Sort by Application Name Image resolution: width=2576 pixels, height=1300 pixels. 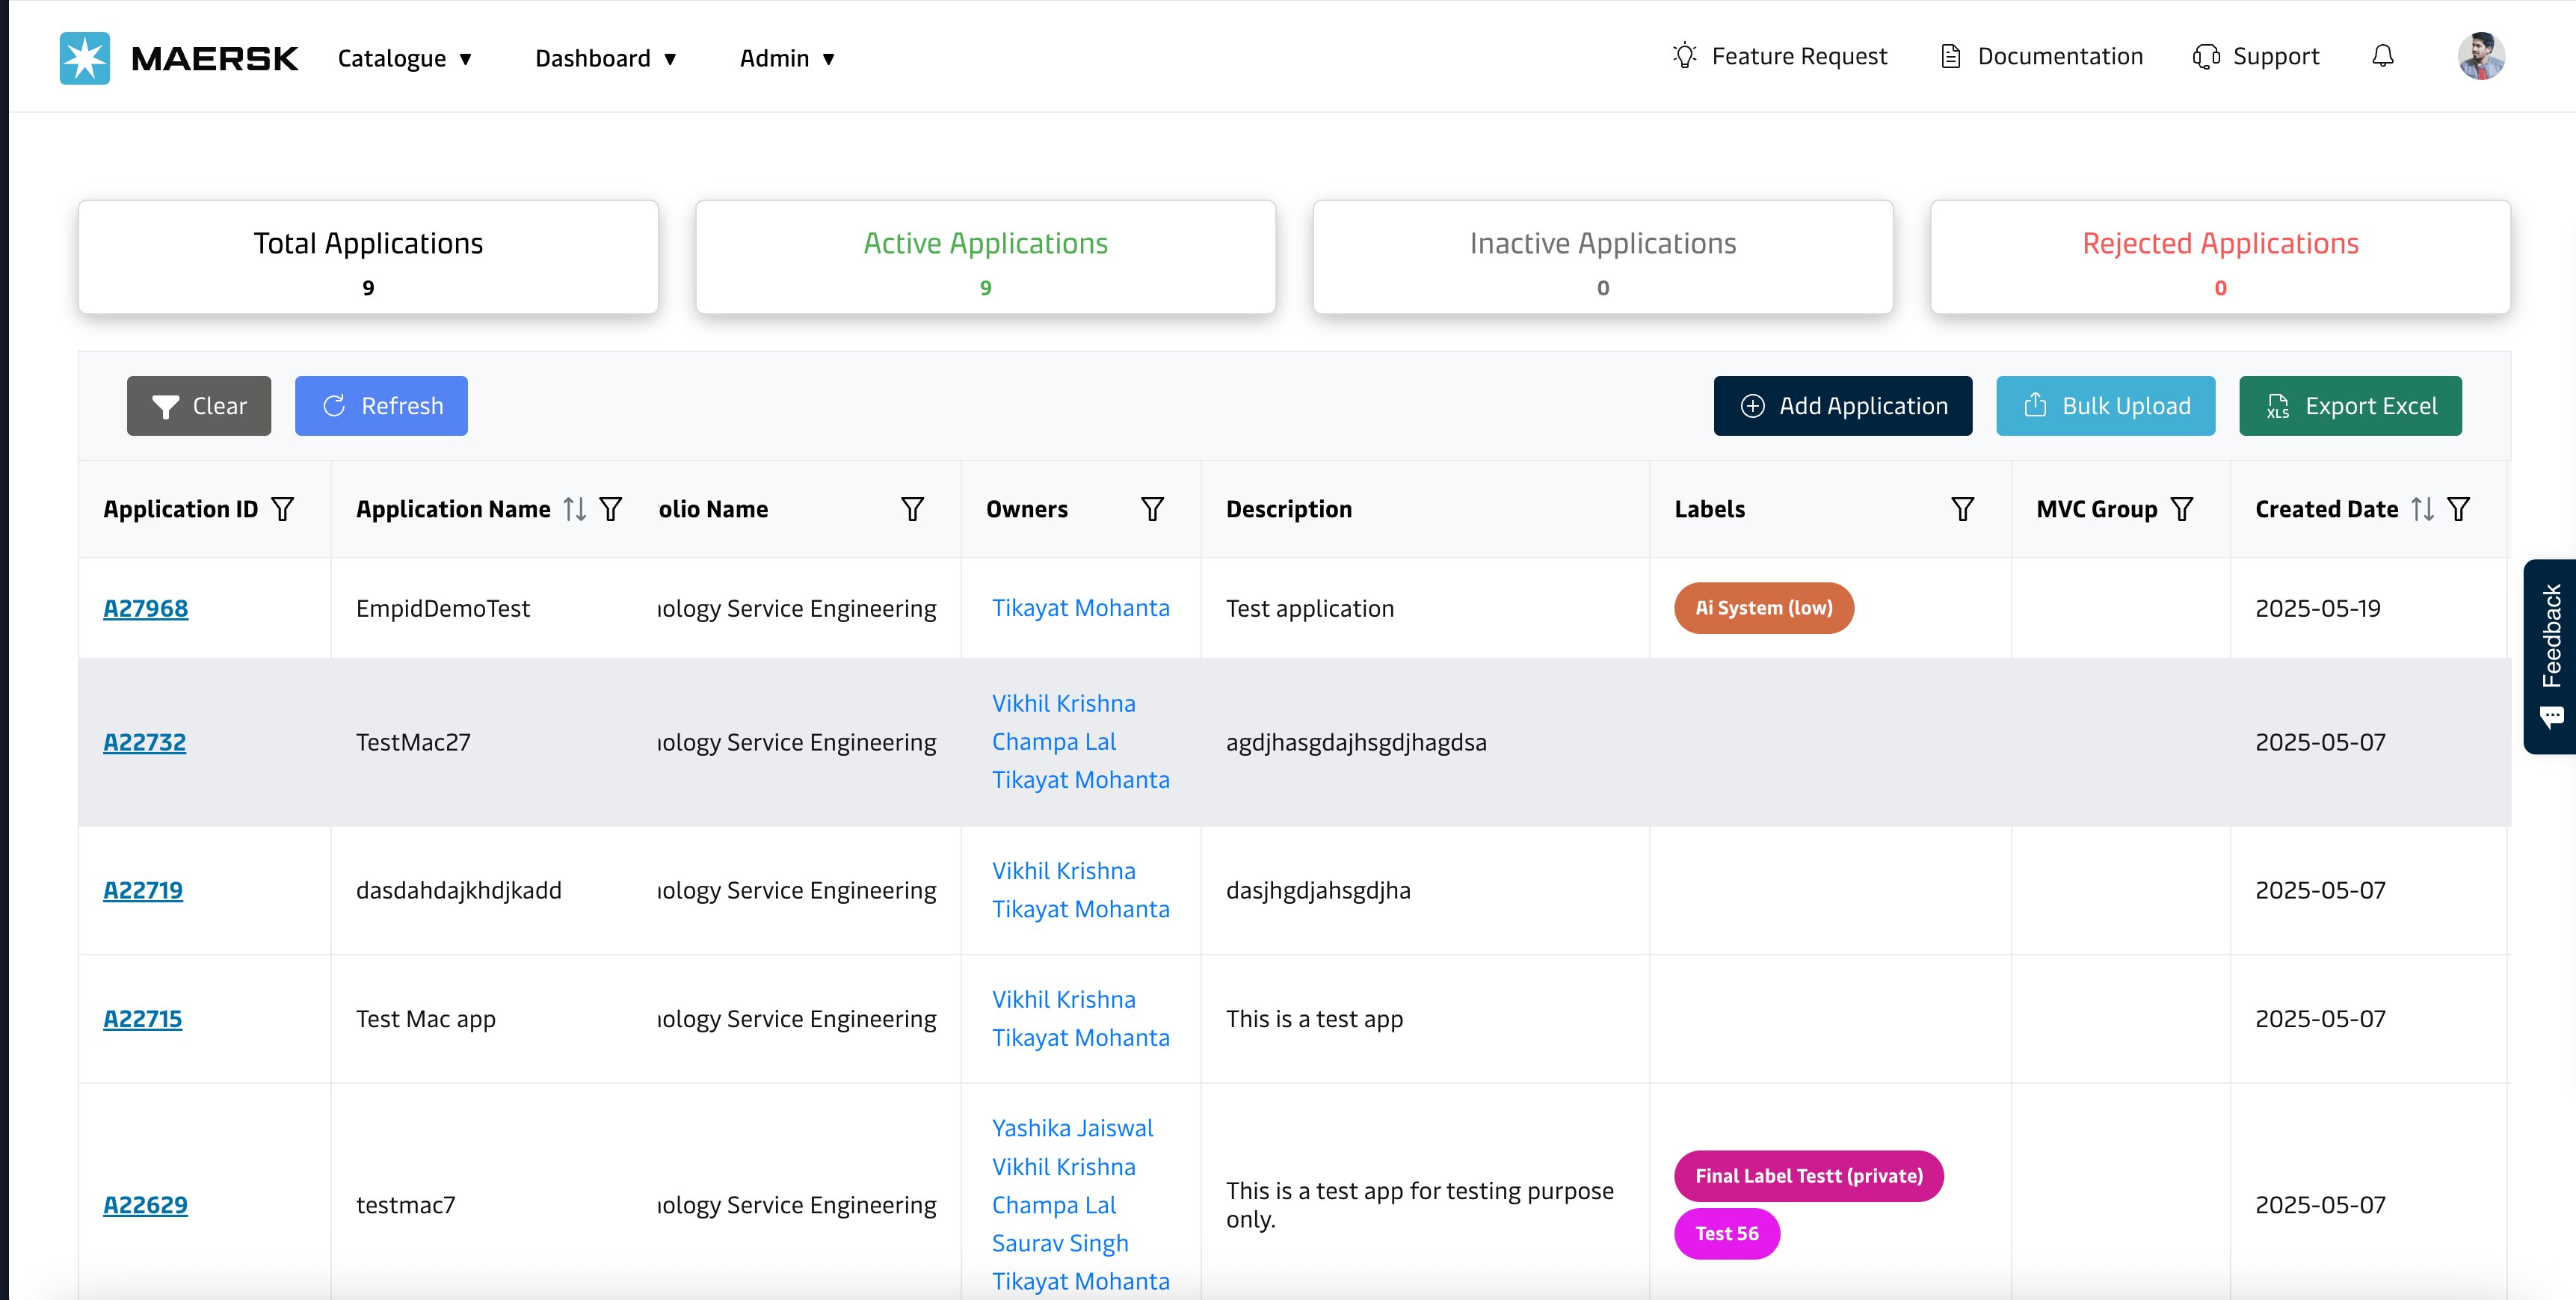(574, 509)
